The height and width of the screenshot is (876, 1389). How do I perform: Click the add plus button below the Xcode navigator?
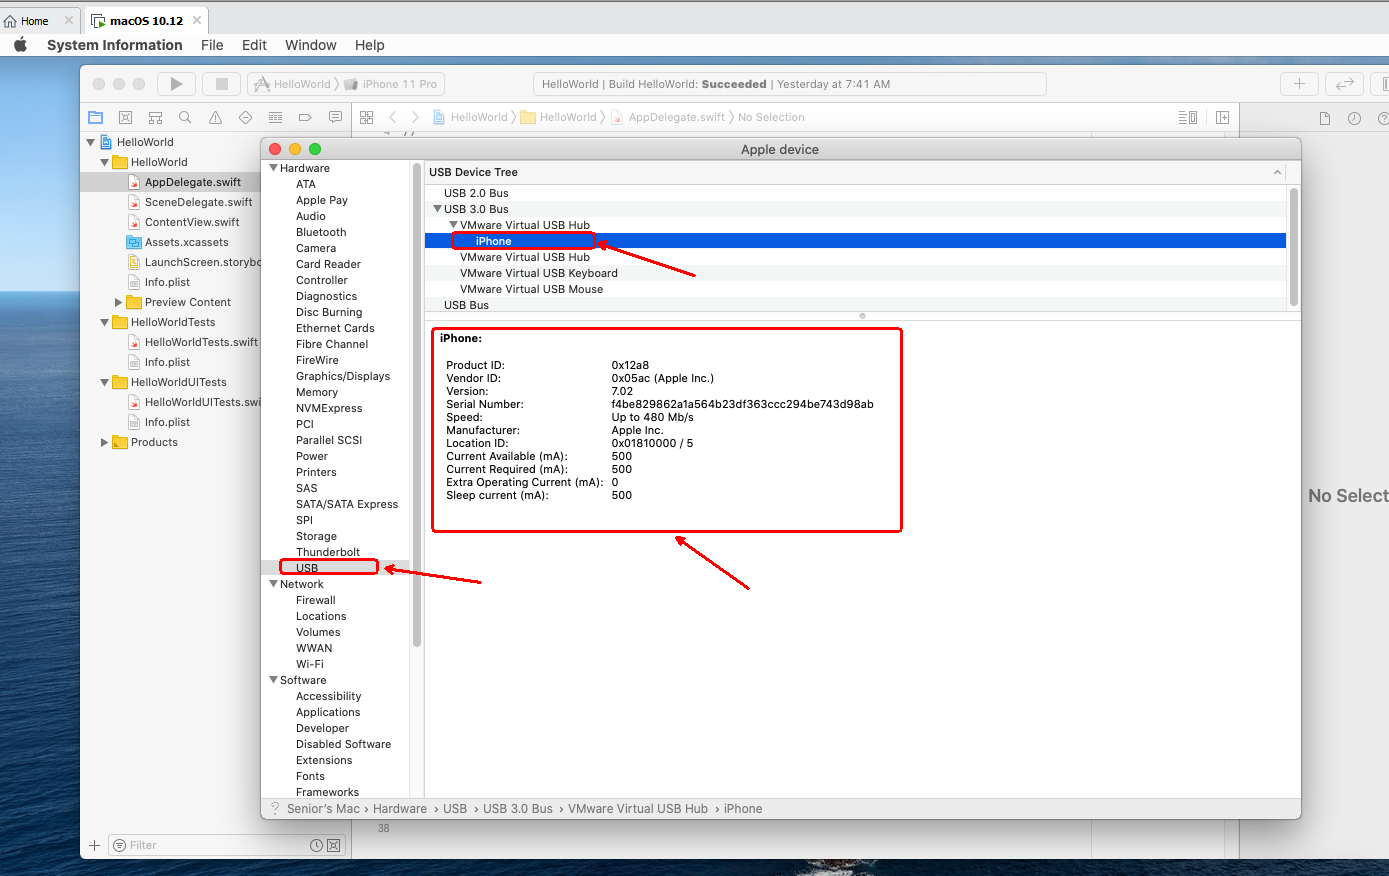[x=94, y=845]
